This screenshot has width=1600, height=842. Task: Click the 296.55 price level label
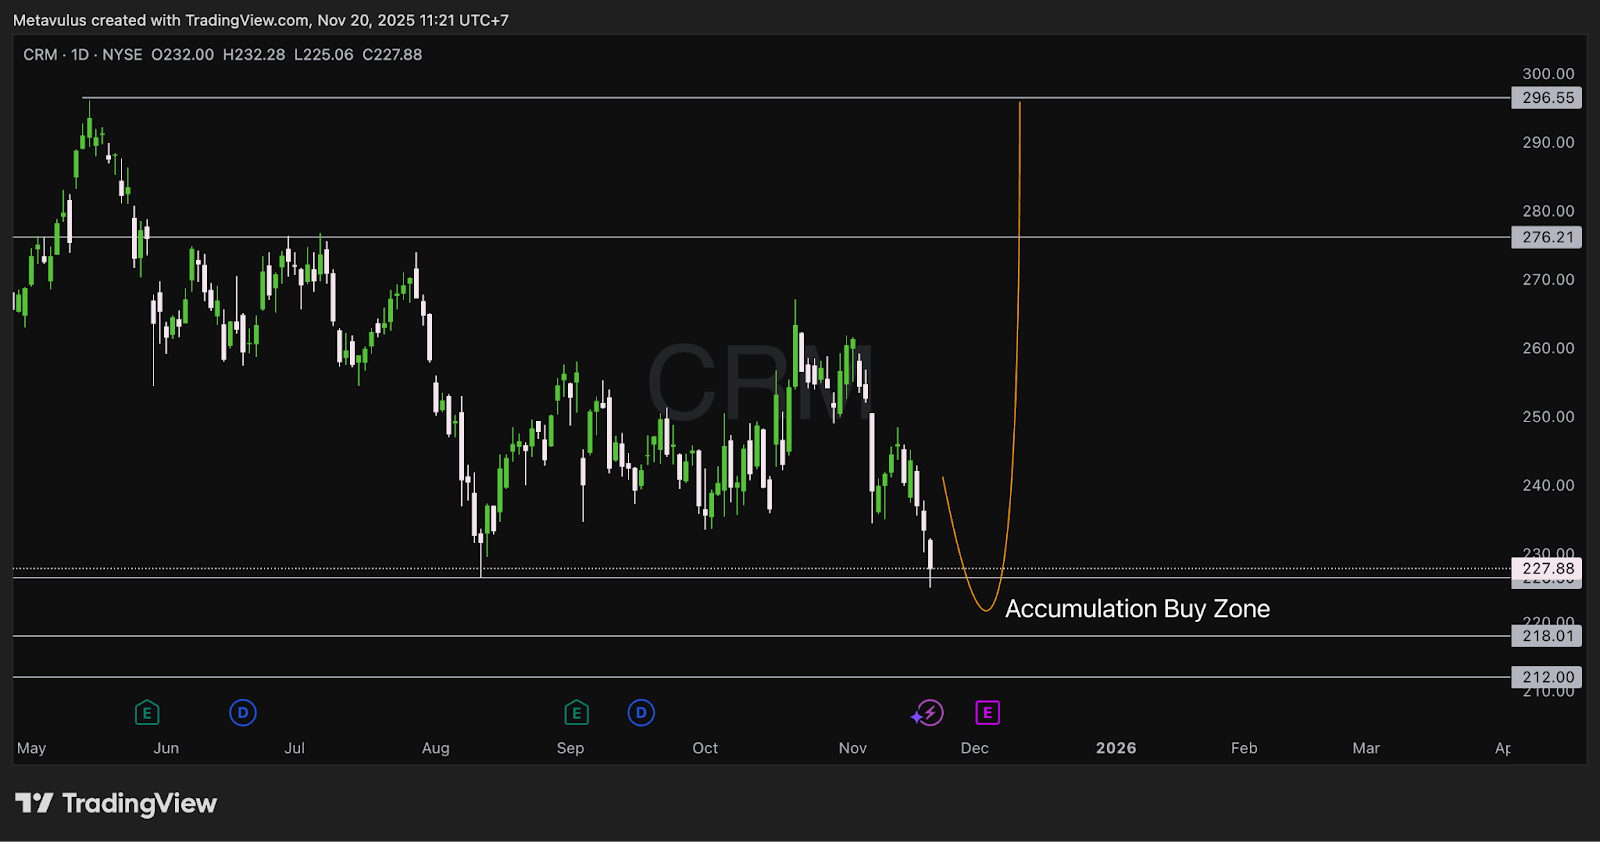click(1547, 98)
